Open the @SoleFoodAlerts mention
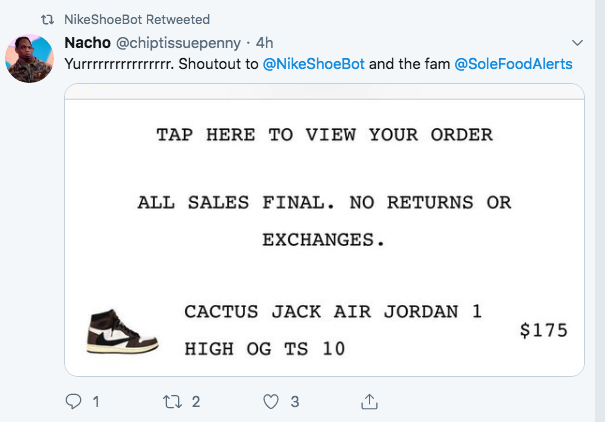This screenshot has height=422, width=605. [x=514, y=64]
